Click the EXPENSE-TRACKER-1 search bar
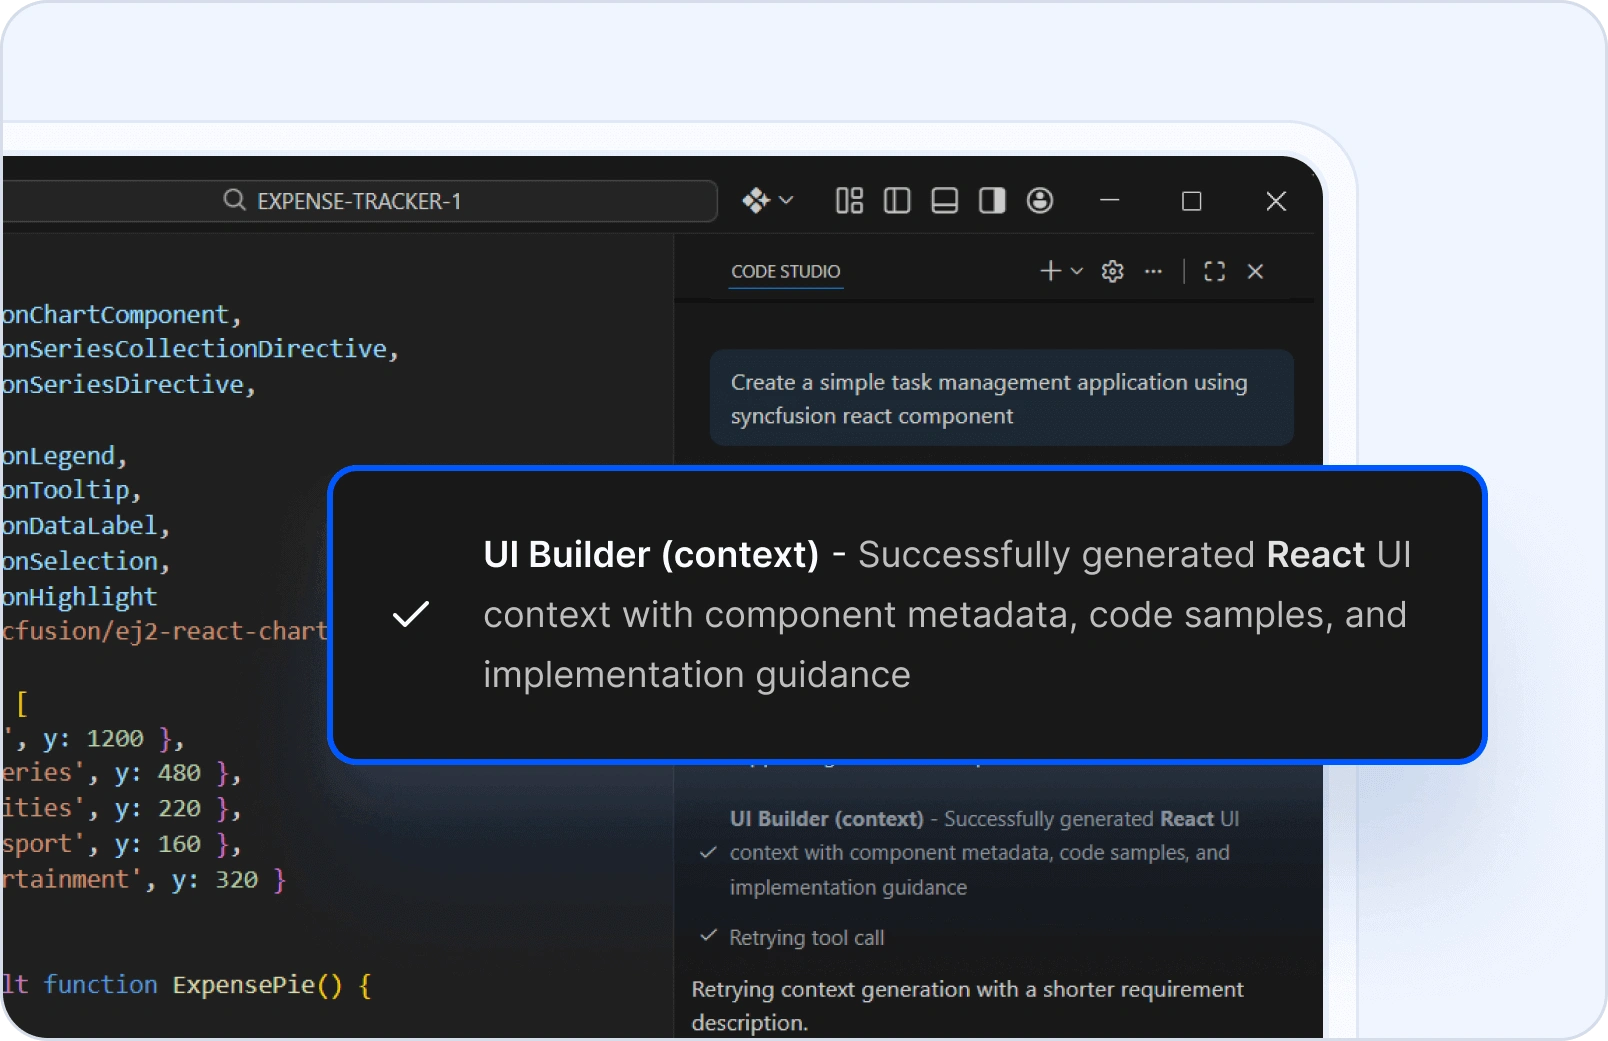This screenshot has height=1041, width=1608. 360,201
